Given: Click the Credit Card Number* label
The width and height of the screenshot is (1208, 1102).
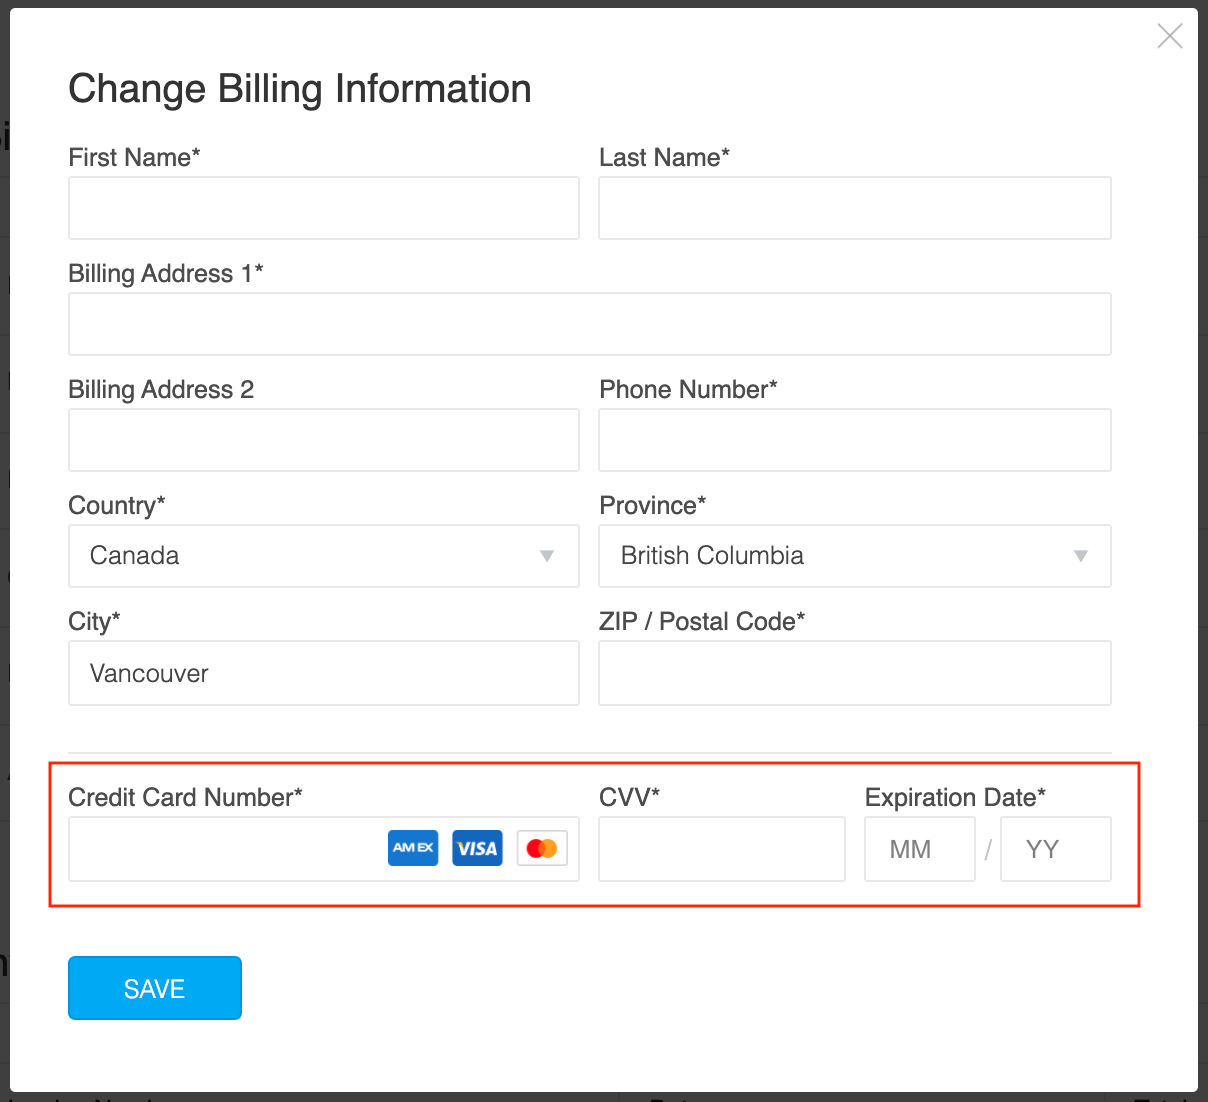Looking at the screenshot, I should [x=185, y=797].
